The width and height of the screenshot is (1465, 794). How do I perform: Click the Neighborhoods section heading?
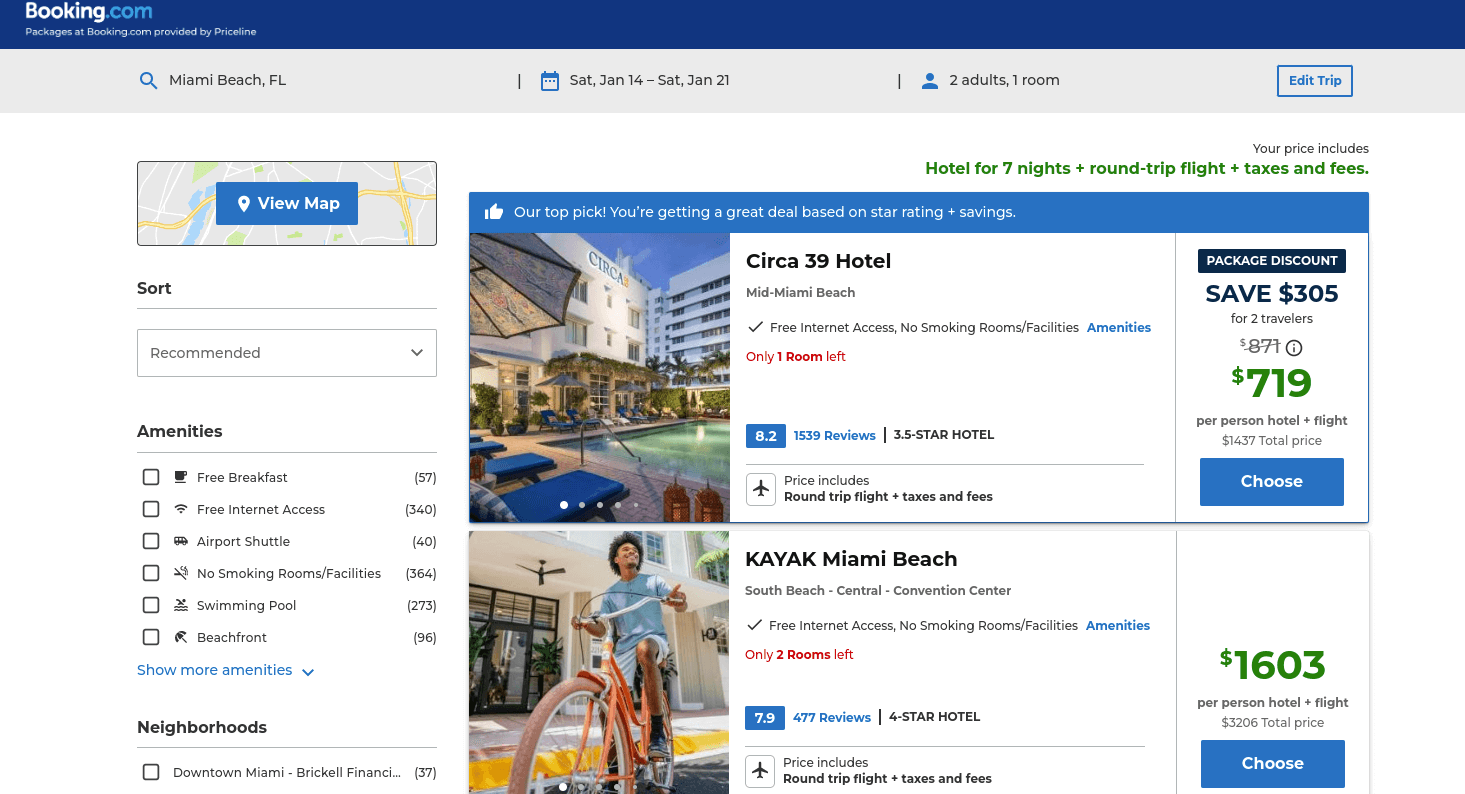[202, 728]
